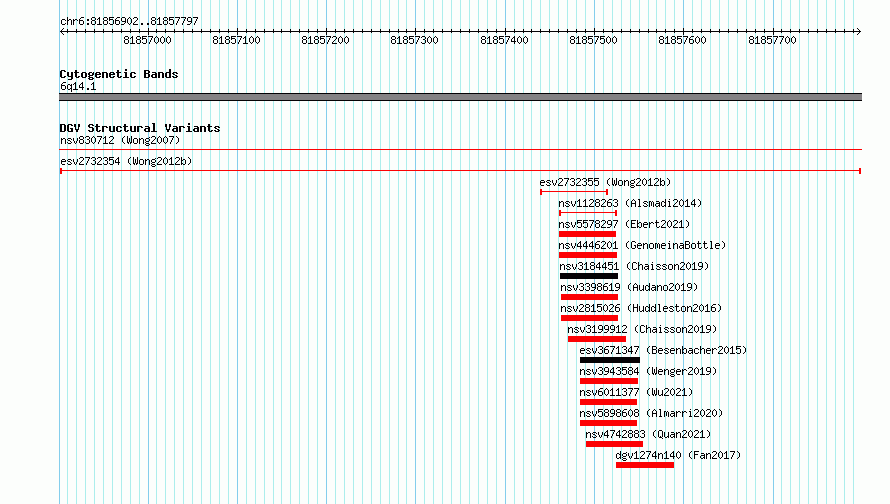
Task: Click the red bar under nsv3943584
Action: [x=609, y=381]
